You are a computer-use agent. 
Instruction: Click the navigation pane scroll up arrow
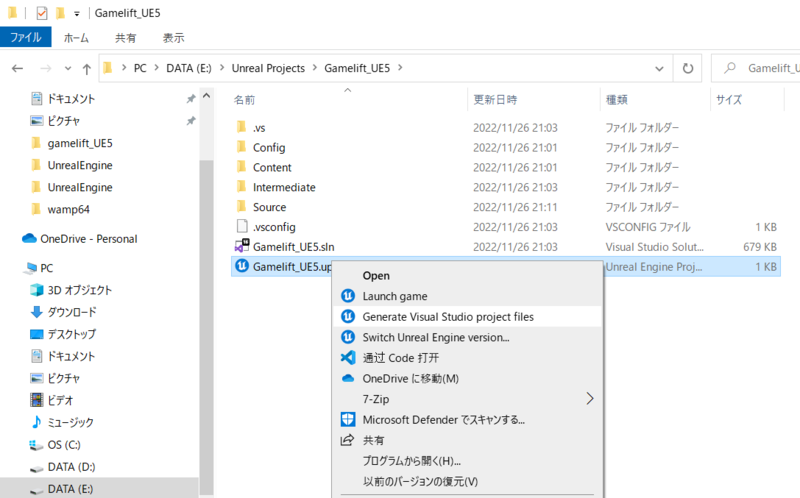(x=207, y=96)
